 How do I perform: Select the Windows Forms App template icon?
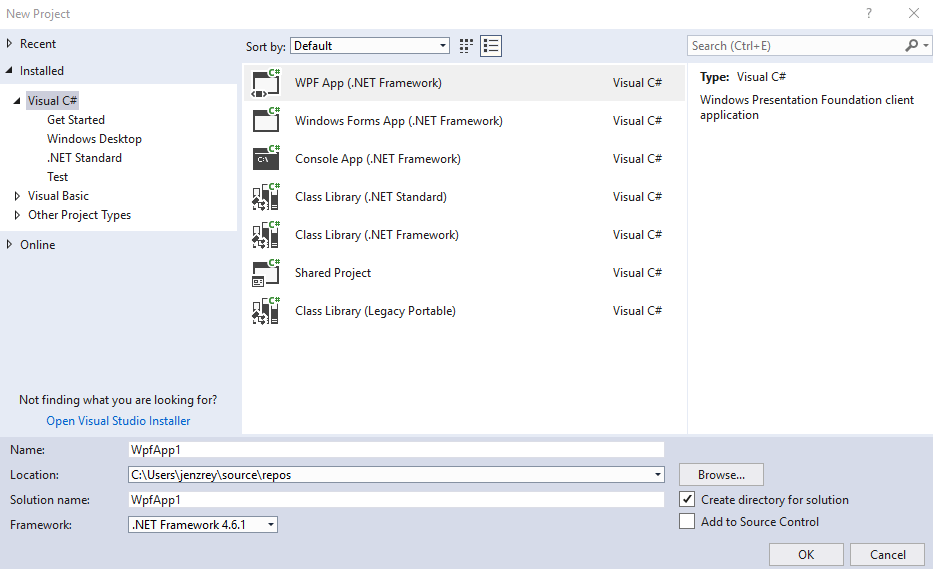click(265, 121)
